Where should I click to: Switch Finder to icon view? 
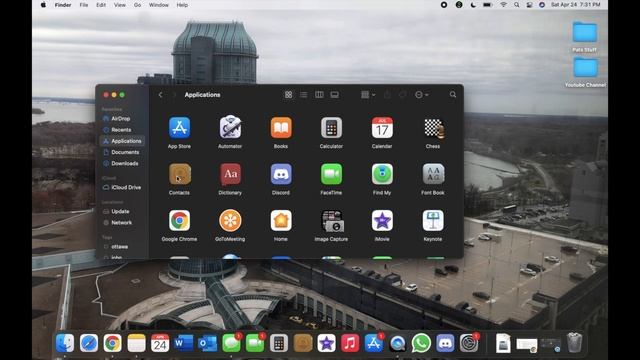pos(289,95)
